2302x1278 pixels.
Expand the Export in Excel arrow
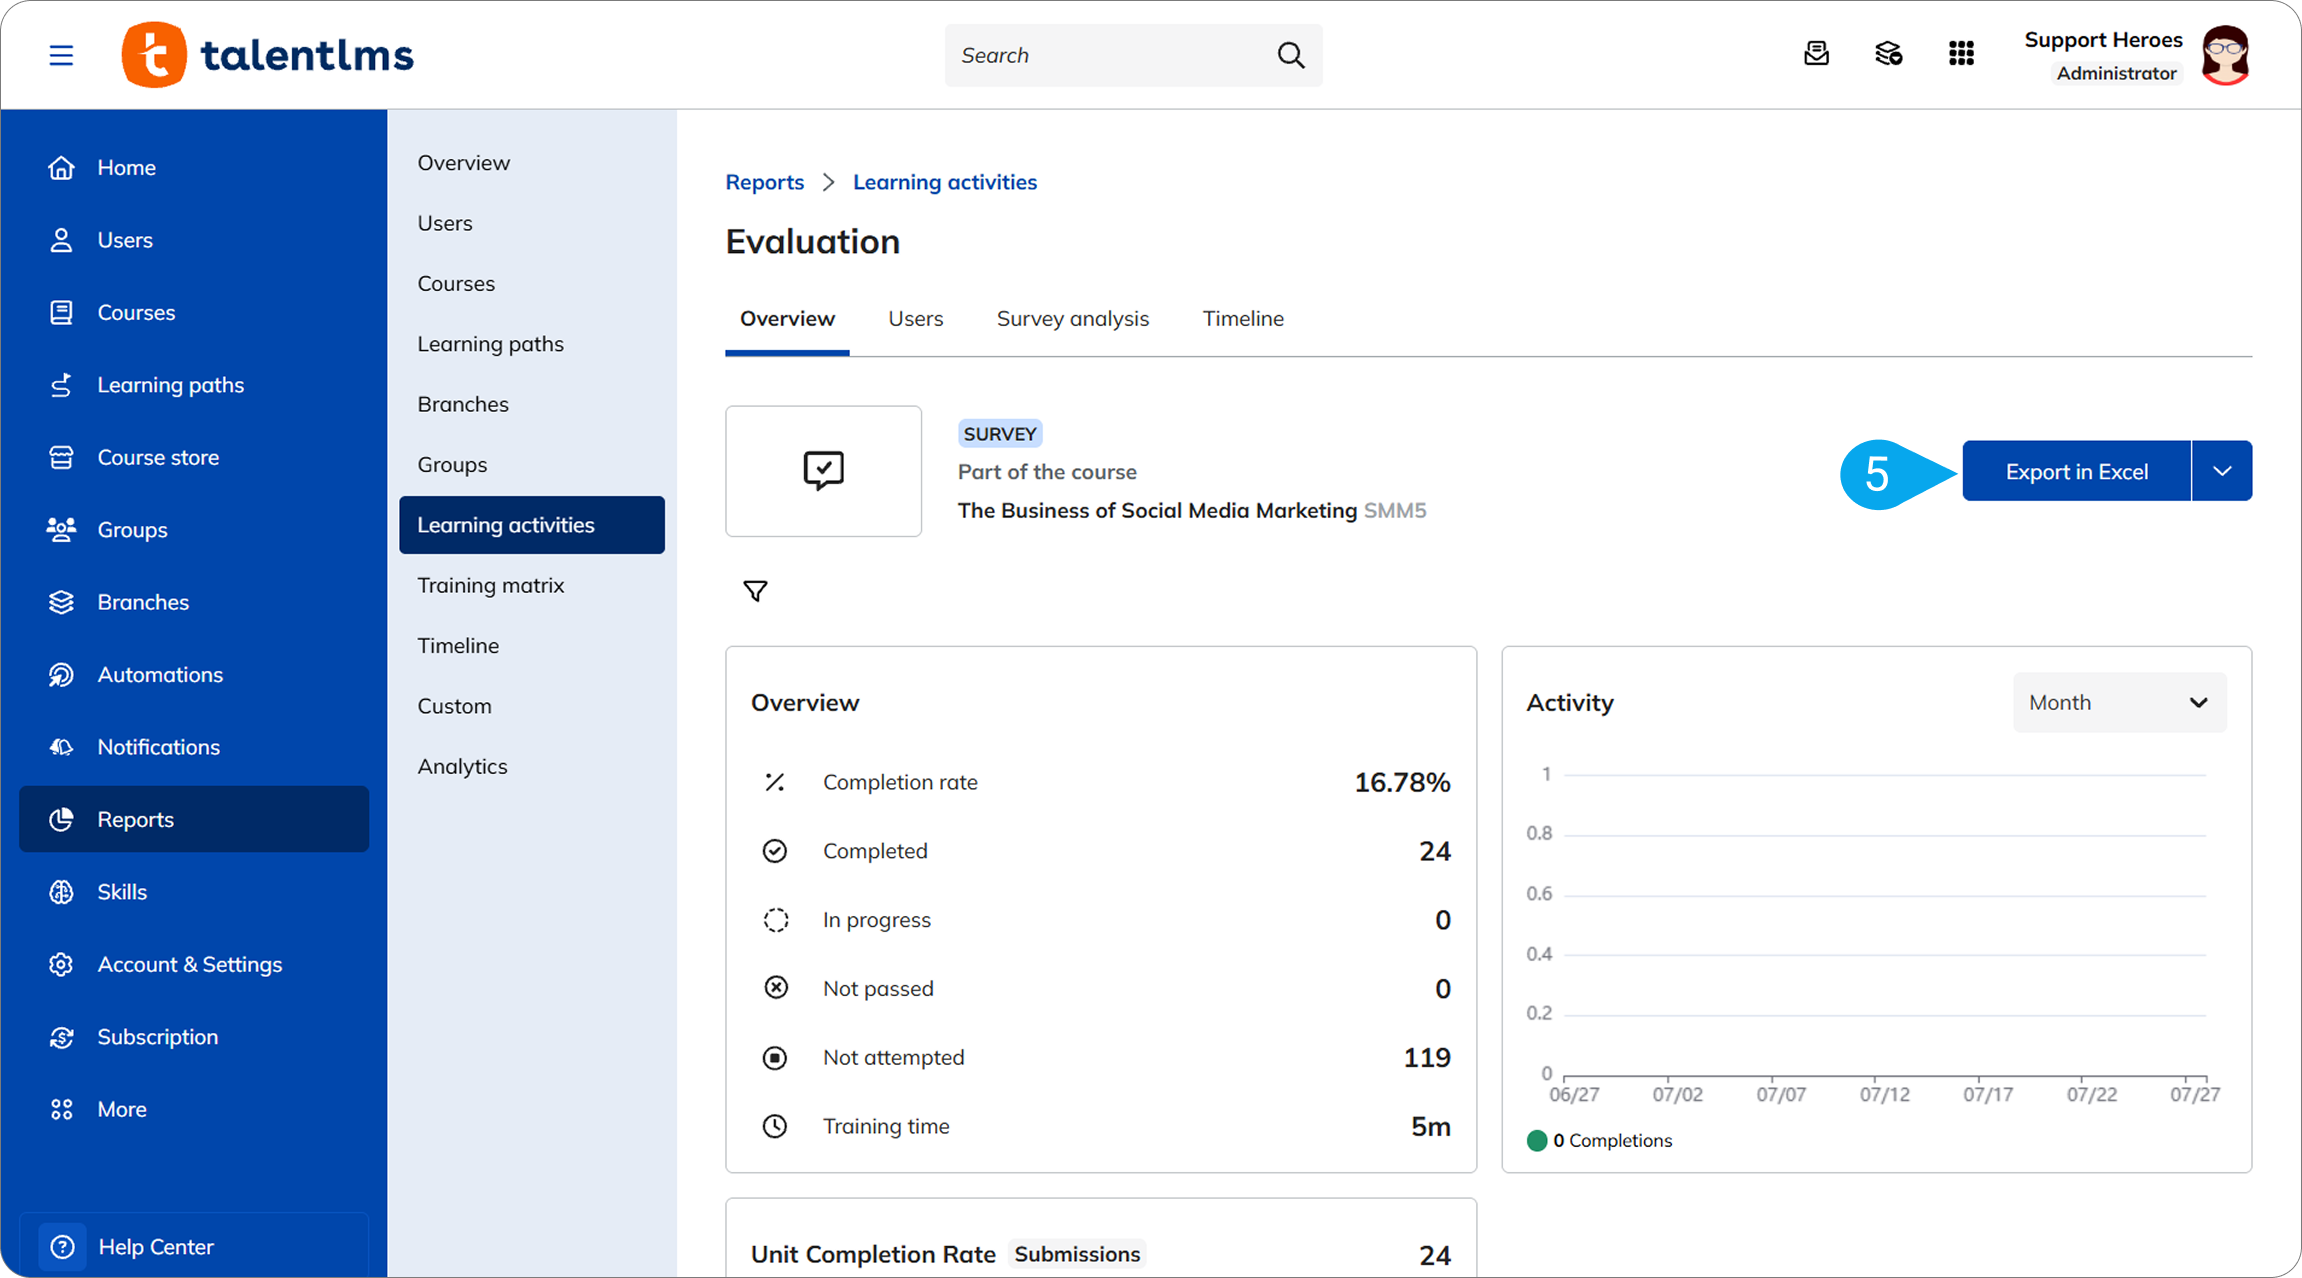pyautogui.click(x=2222, y=470)
